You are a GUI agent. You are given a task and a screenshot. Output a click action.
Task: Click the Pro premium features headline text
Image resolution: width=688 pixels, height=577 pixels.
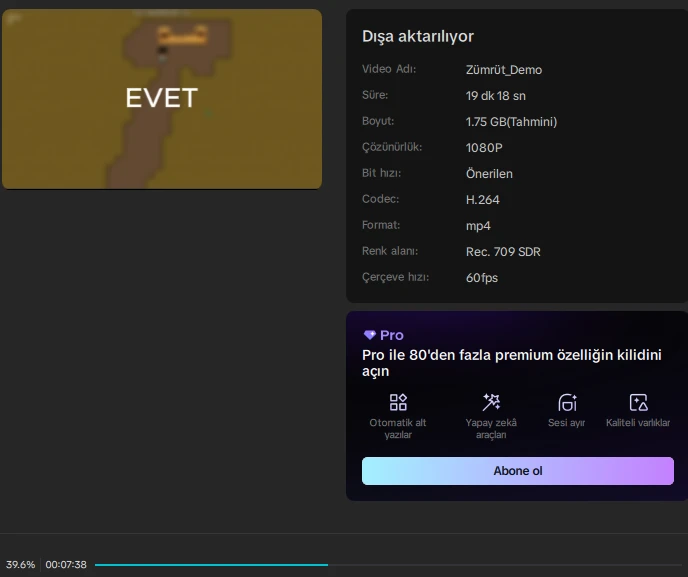click(x=511, y=363)
